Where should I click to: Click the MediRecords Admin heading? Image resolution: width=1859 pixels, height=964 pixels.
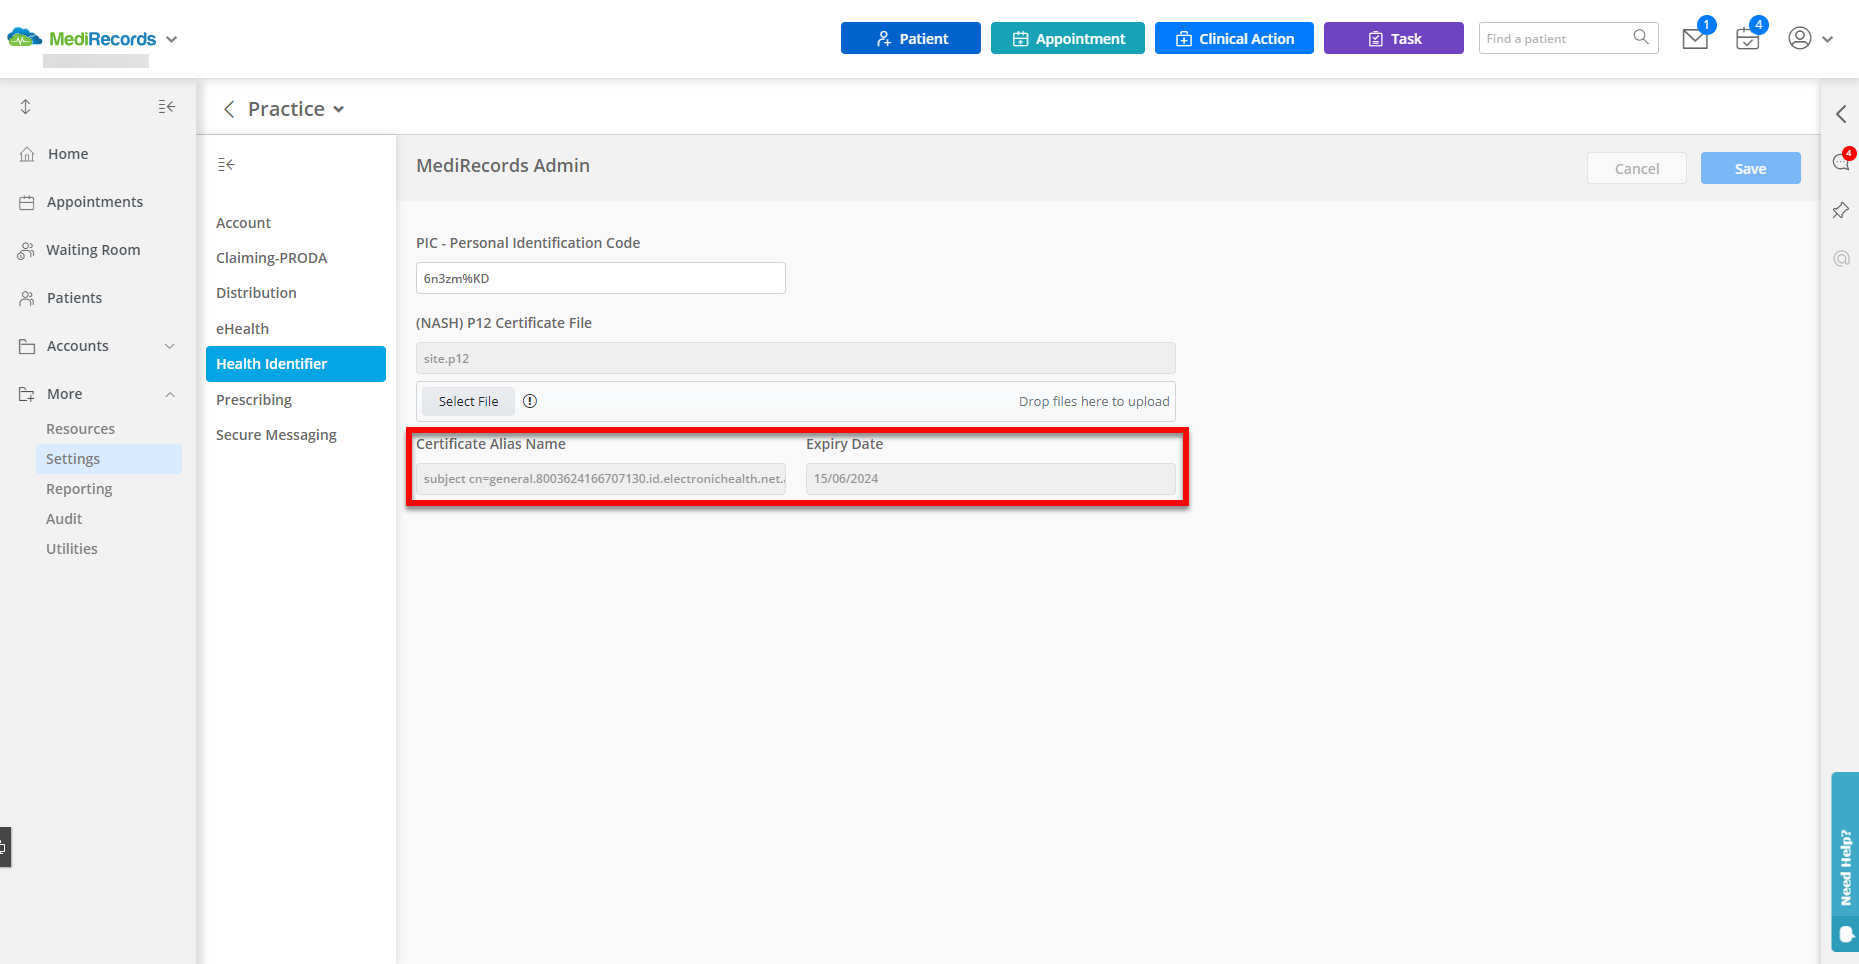point(503,166)
